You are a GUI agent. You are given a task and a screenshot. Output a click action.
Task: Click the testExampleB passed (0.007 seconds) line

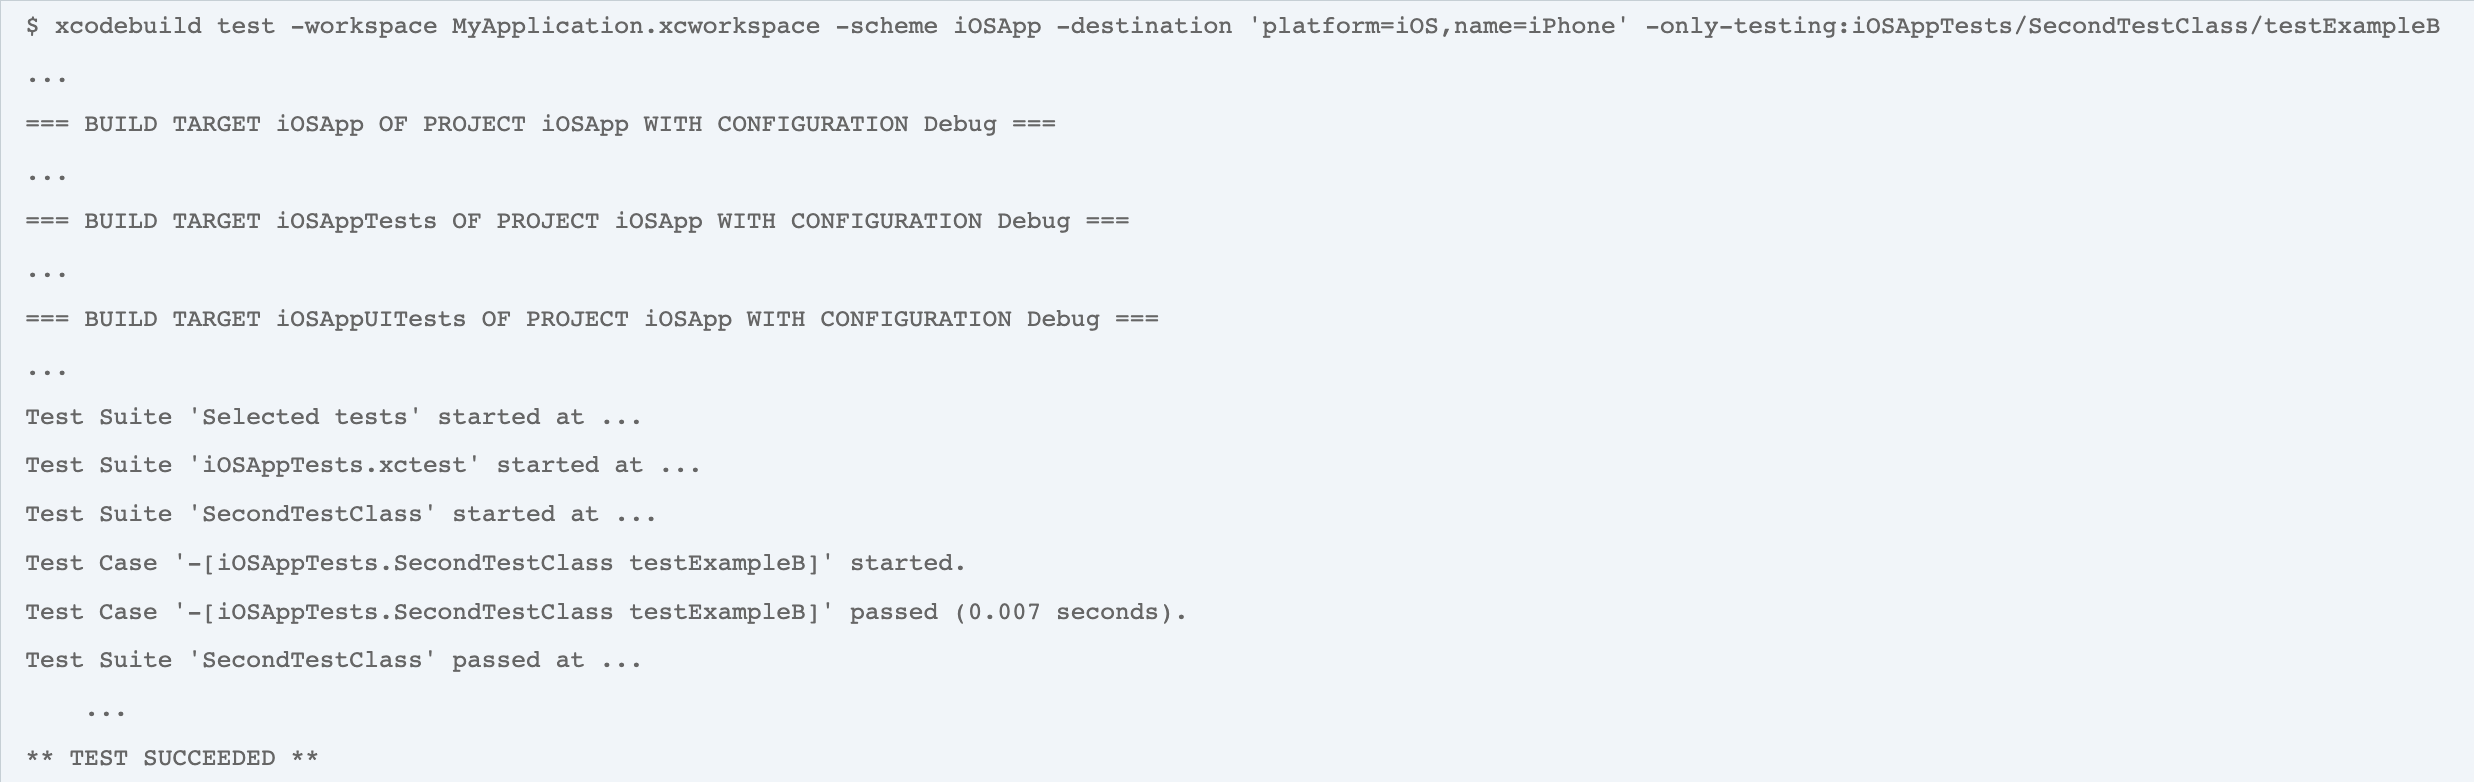click(x=606, y=612)
